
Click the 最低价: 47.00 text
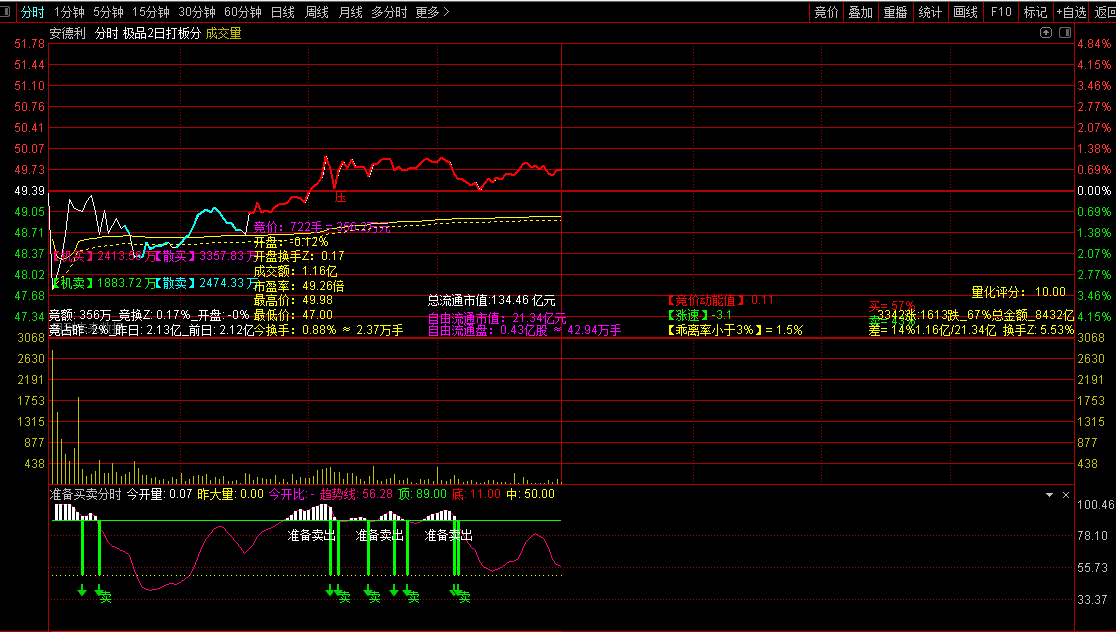click(293, 315)
